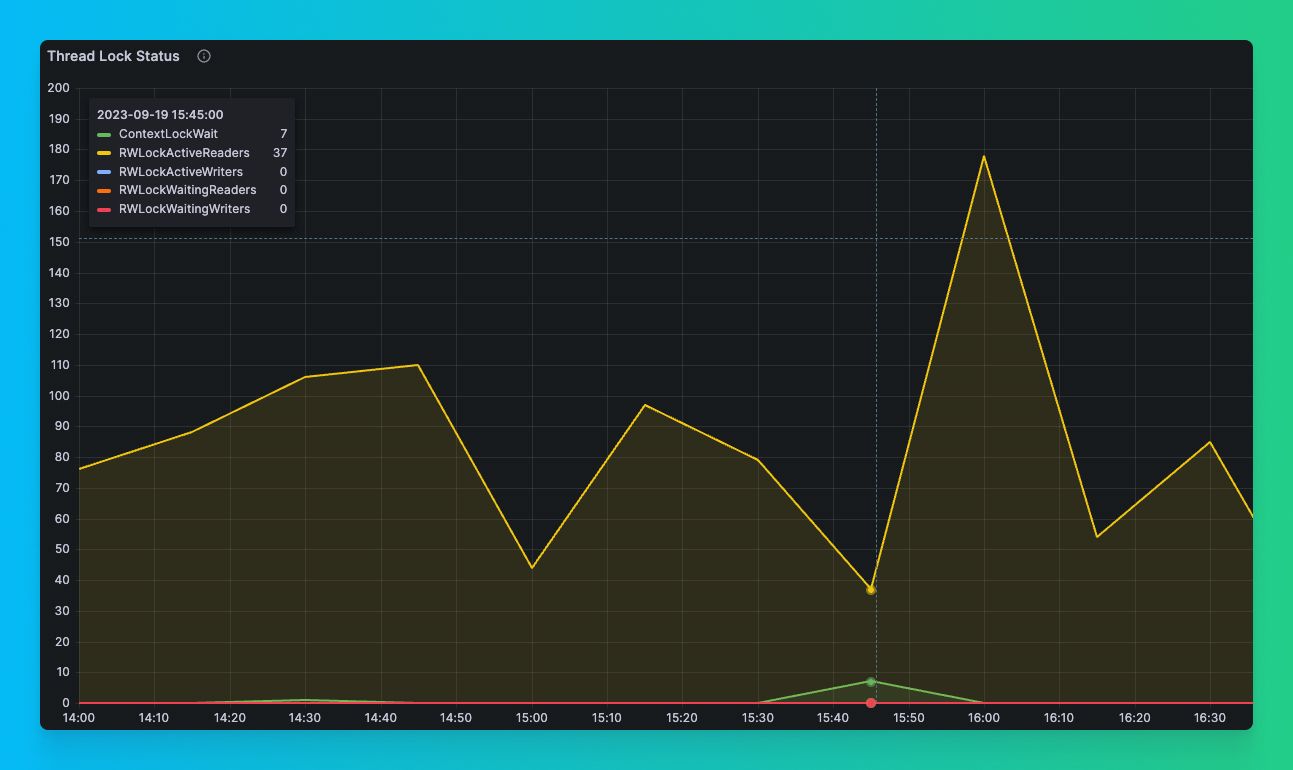Click the orange RWLockWaitingReaders color swatch
The height and width of the screenshot is (770, 1293).
tap(104, 190)
